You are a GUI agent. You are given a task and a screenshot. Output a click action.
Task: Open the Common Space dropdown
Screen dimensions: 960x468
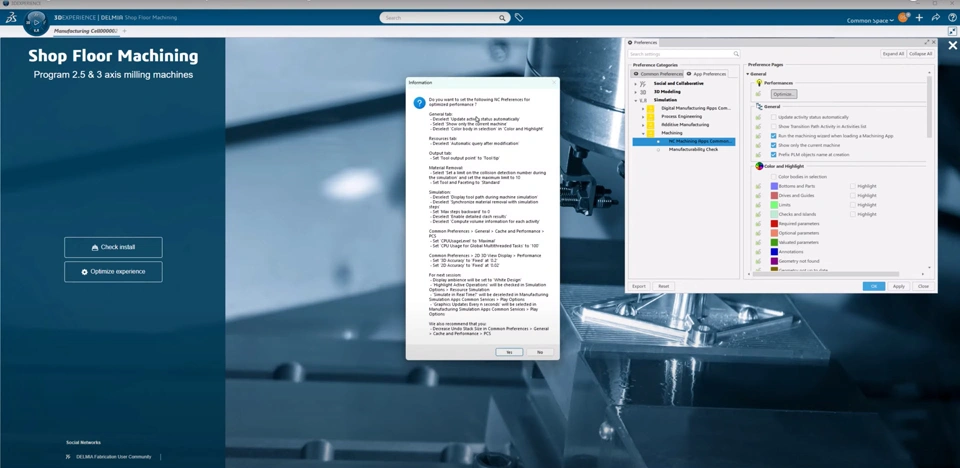pos(870,20)
